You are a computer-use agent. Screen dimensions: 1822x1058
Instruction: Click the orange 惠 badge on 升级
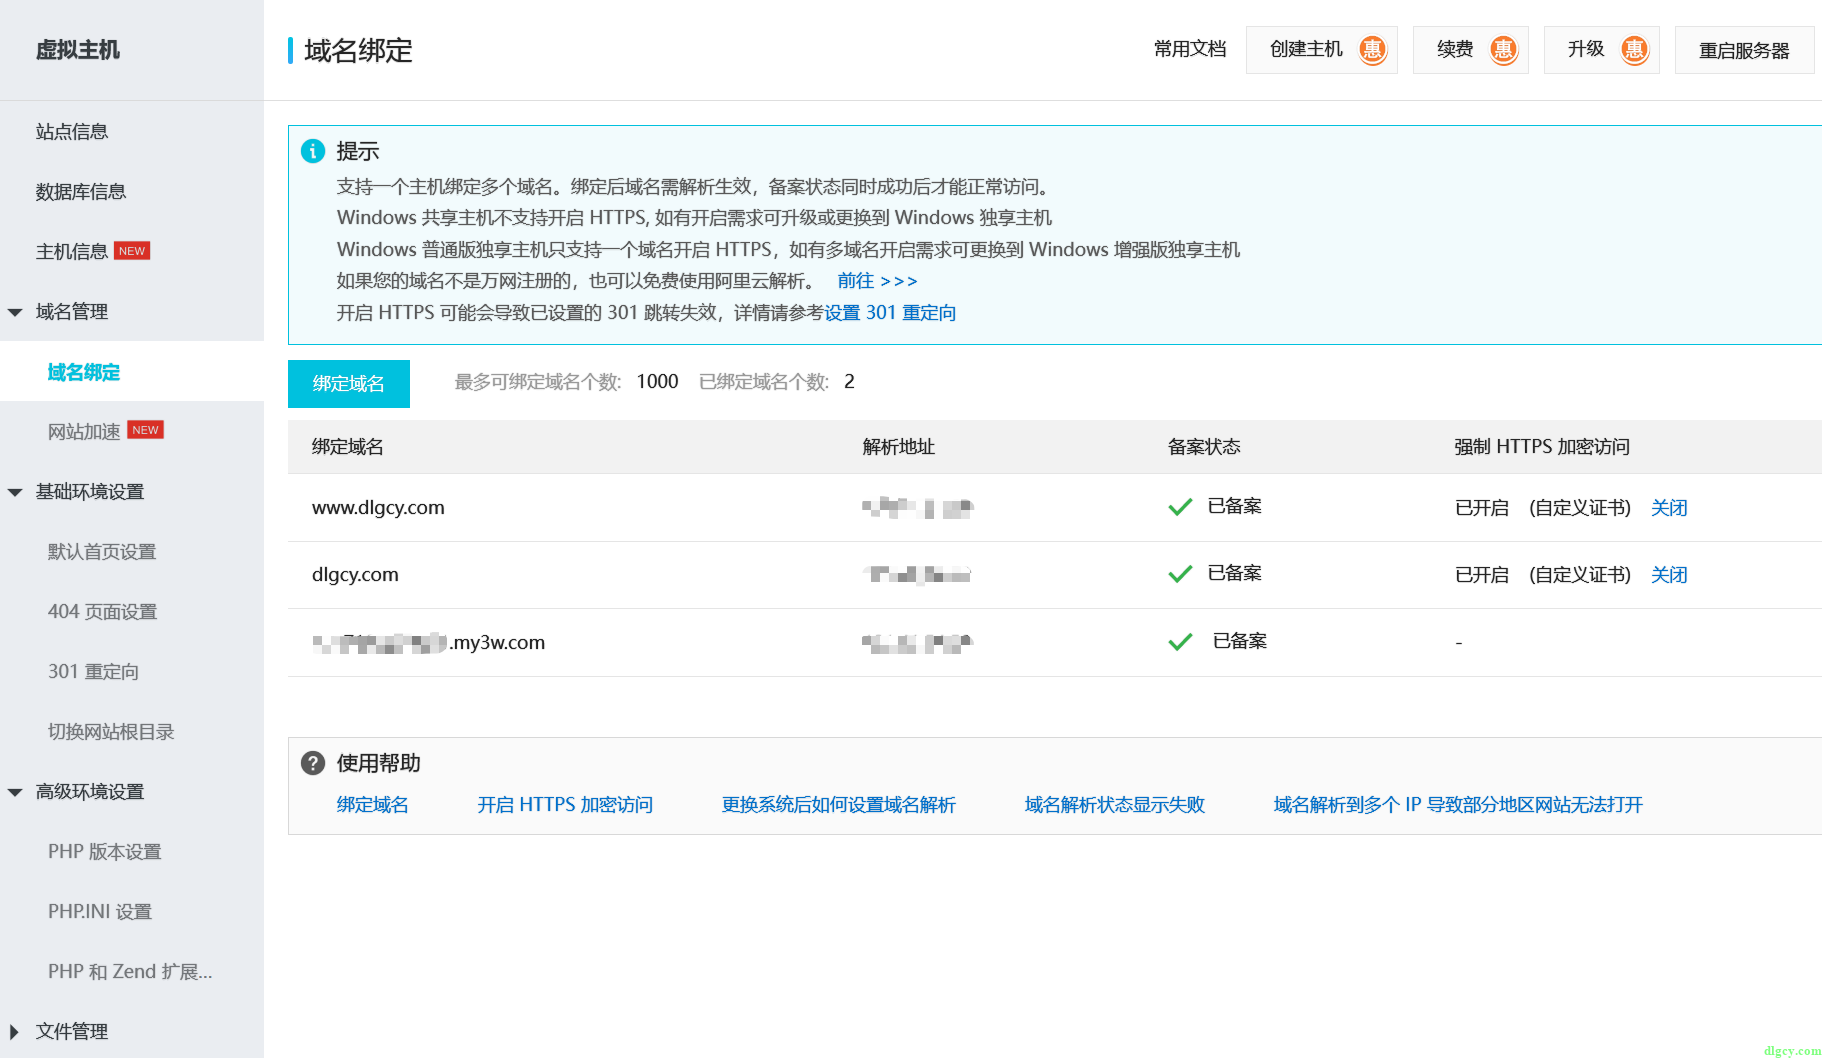[1634, 49]
